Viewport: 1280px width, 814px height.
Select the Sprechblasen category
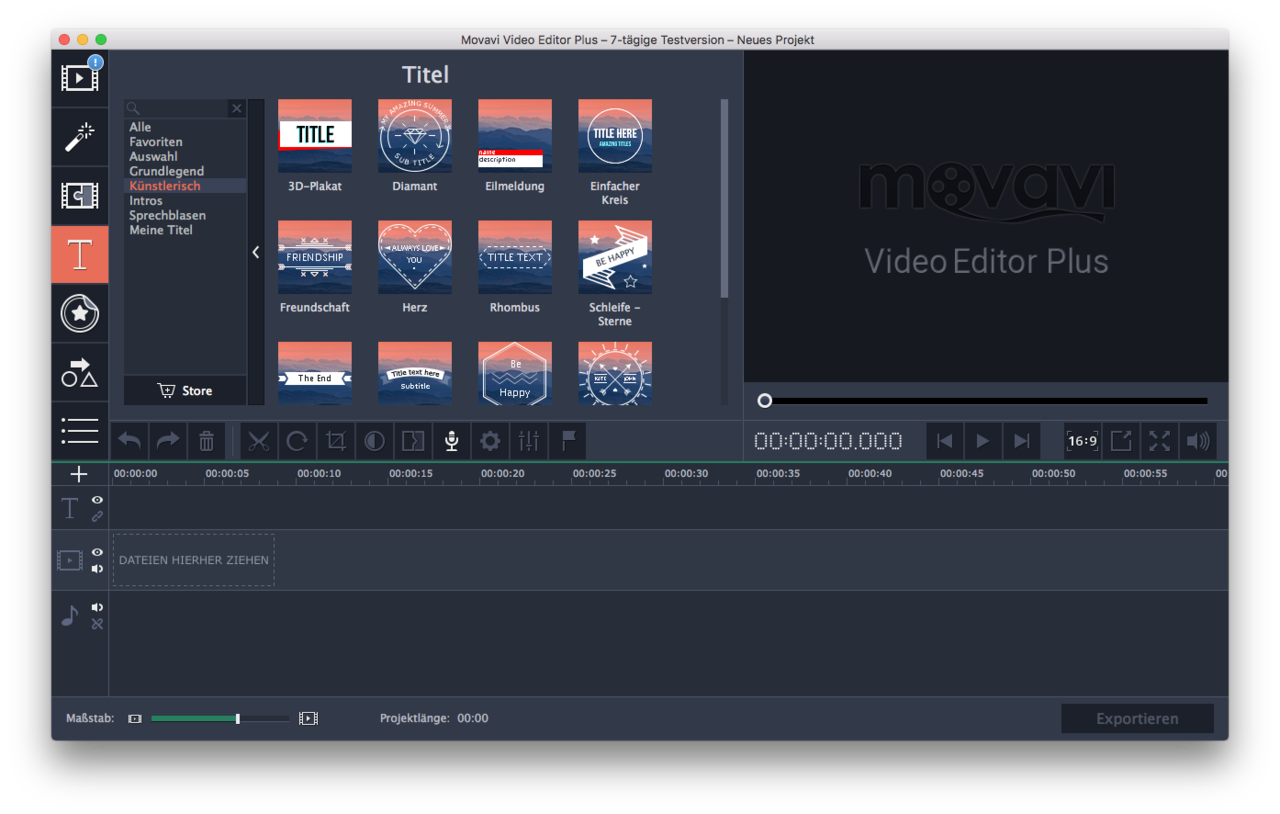pyautogui.click(x=167, y=215)
